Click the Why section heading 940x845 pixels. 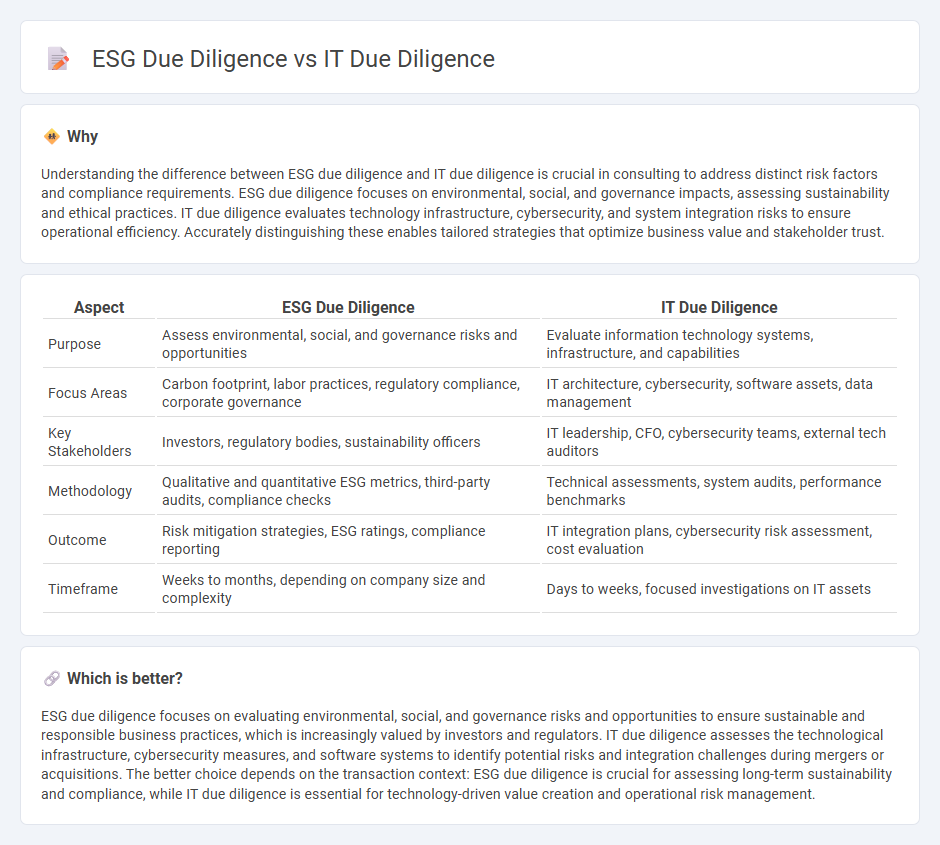pos(82,137)
